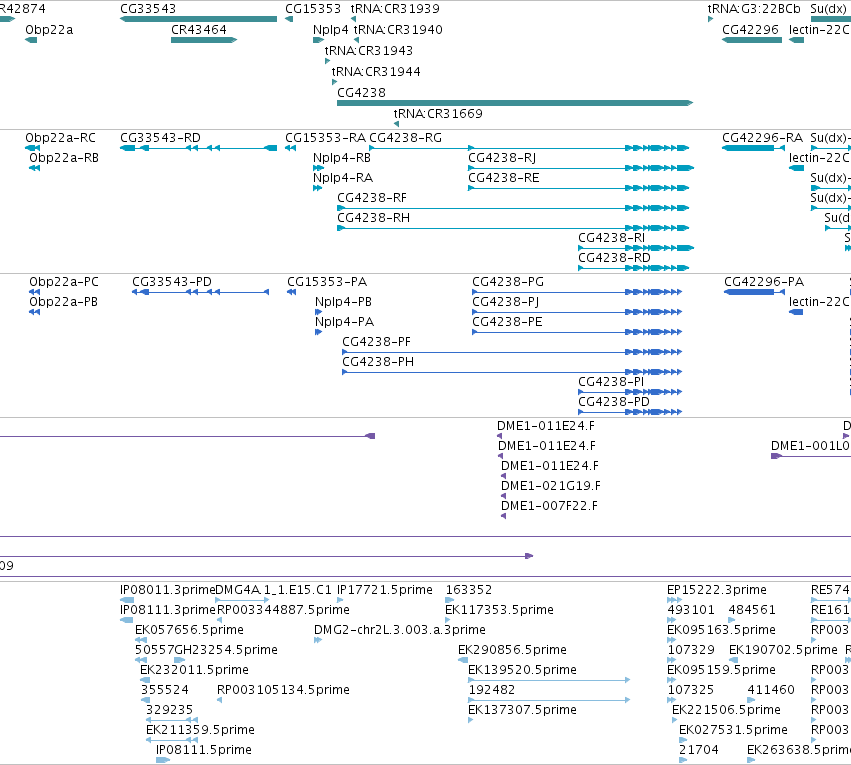The height and width of the screenshot is (765, 851).
Task: Select the EK117353.5prime EST
Action: pyautogui.click(x=448, y=620)
